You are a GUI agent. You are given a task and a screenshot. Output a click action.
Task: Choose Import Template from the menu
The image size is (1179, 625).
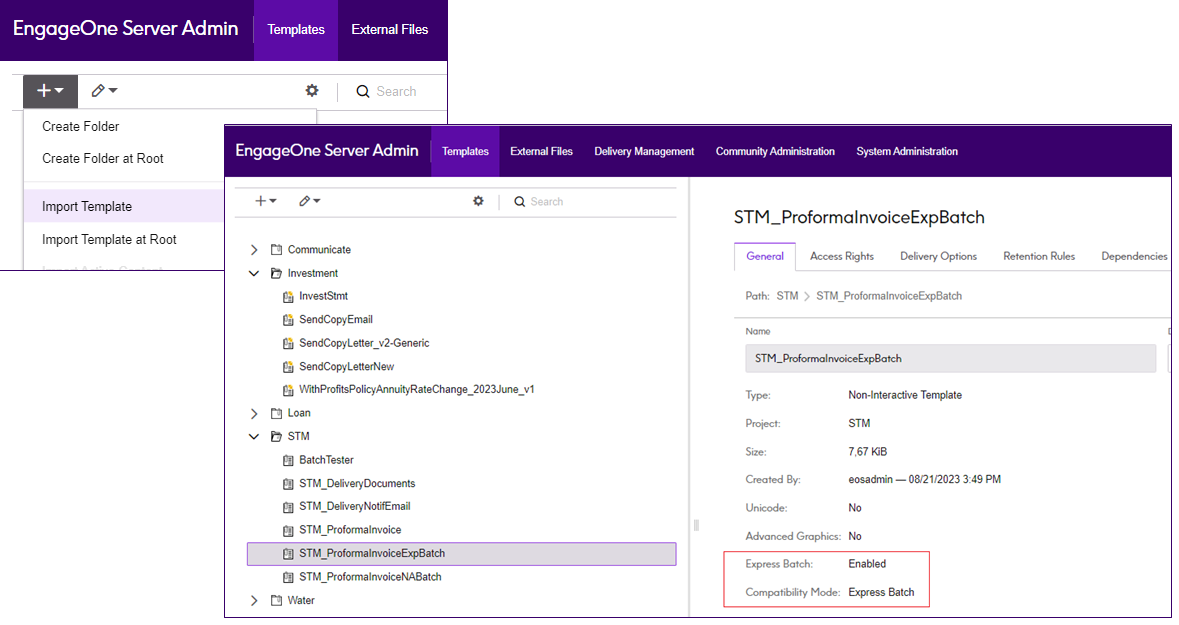click(x=87, y=206)
